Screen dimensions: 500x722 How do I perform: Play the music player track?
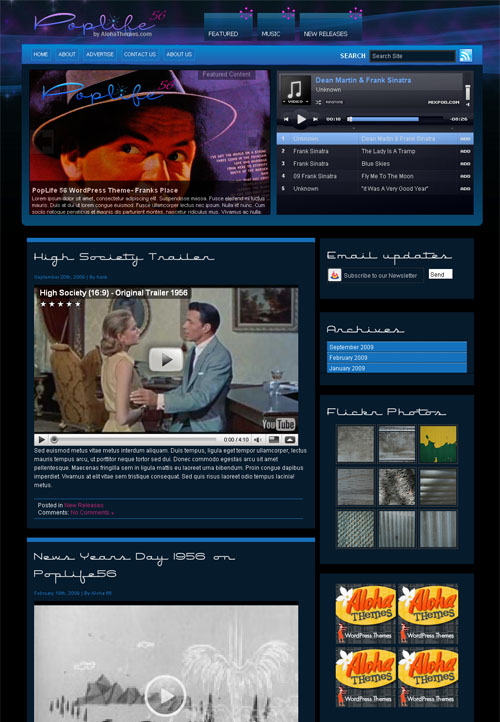pos(301,119)
